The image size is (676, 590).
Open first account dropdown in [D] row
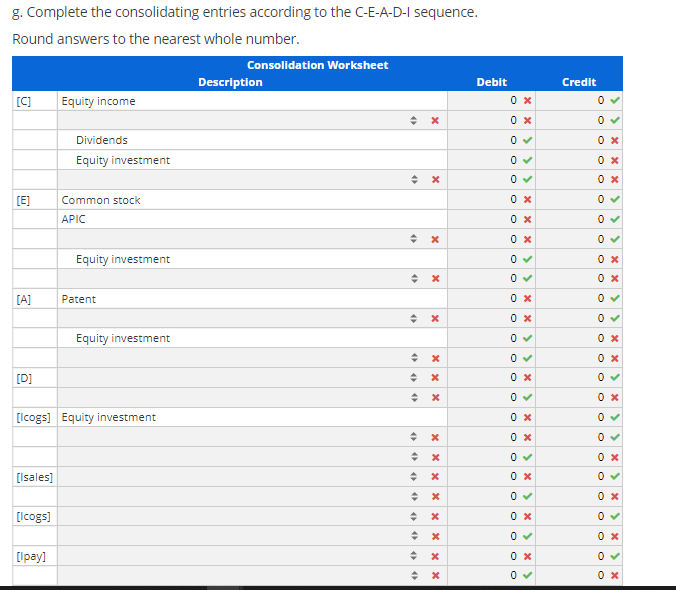coord(252,378)
